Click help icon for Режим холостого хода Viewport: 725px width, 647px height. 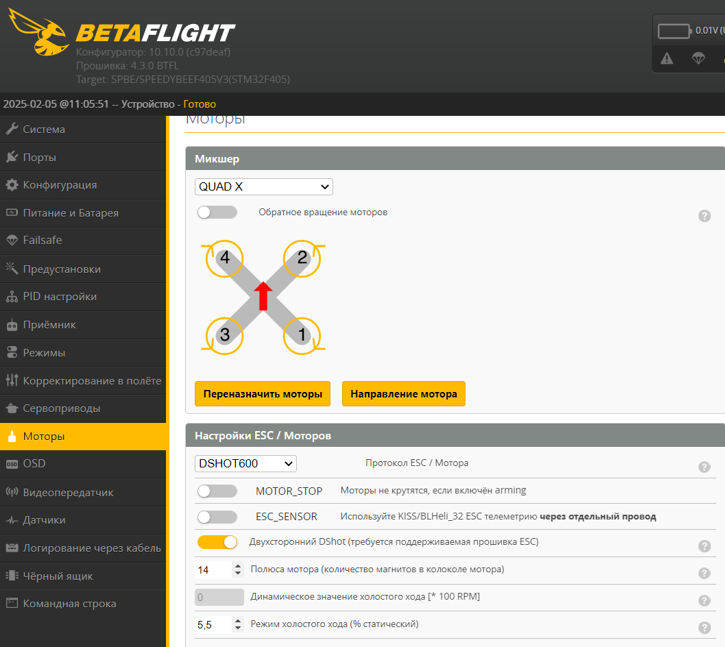[704, 628]
